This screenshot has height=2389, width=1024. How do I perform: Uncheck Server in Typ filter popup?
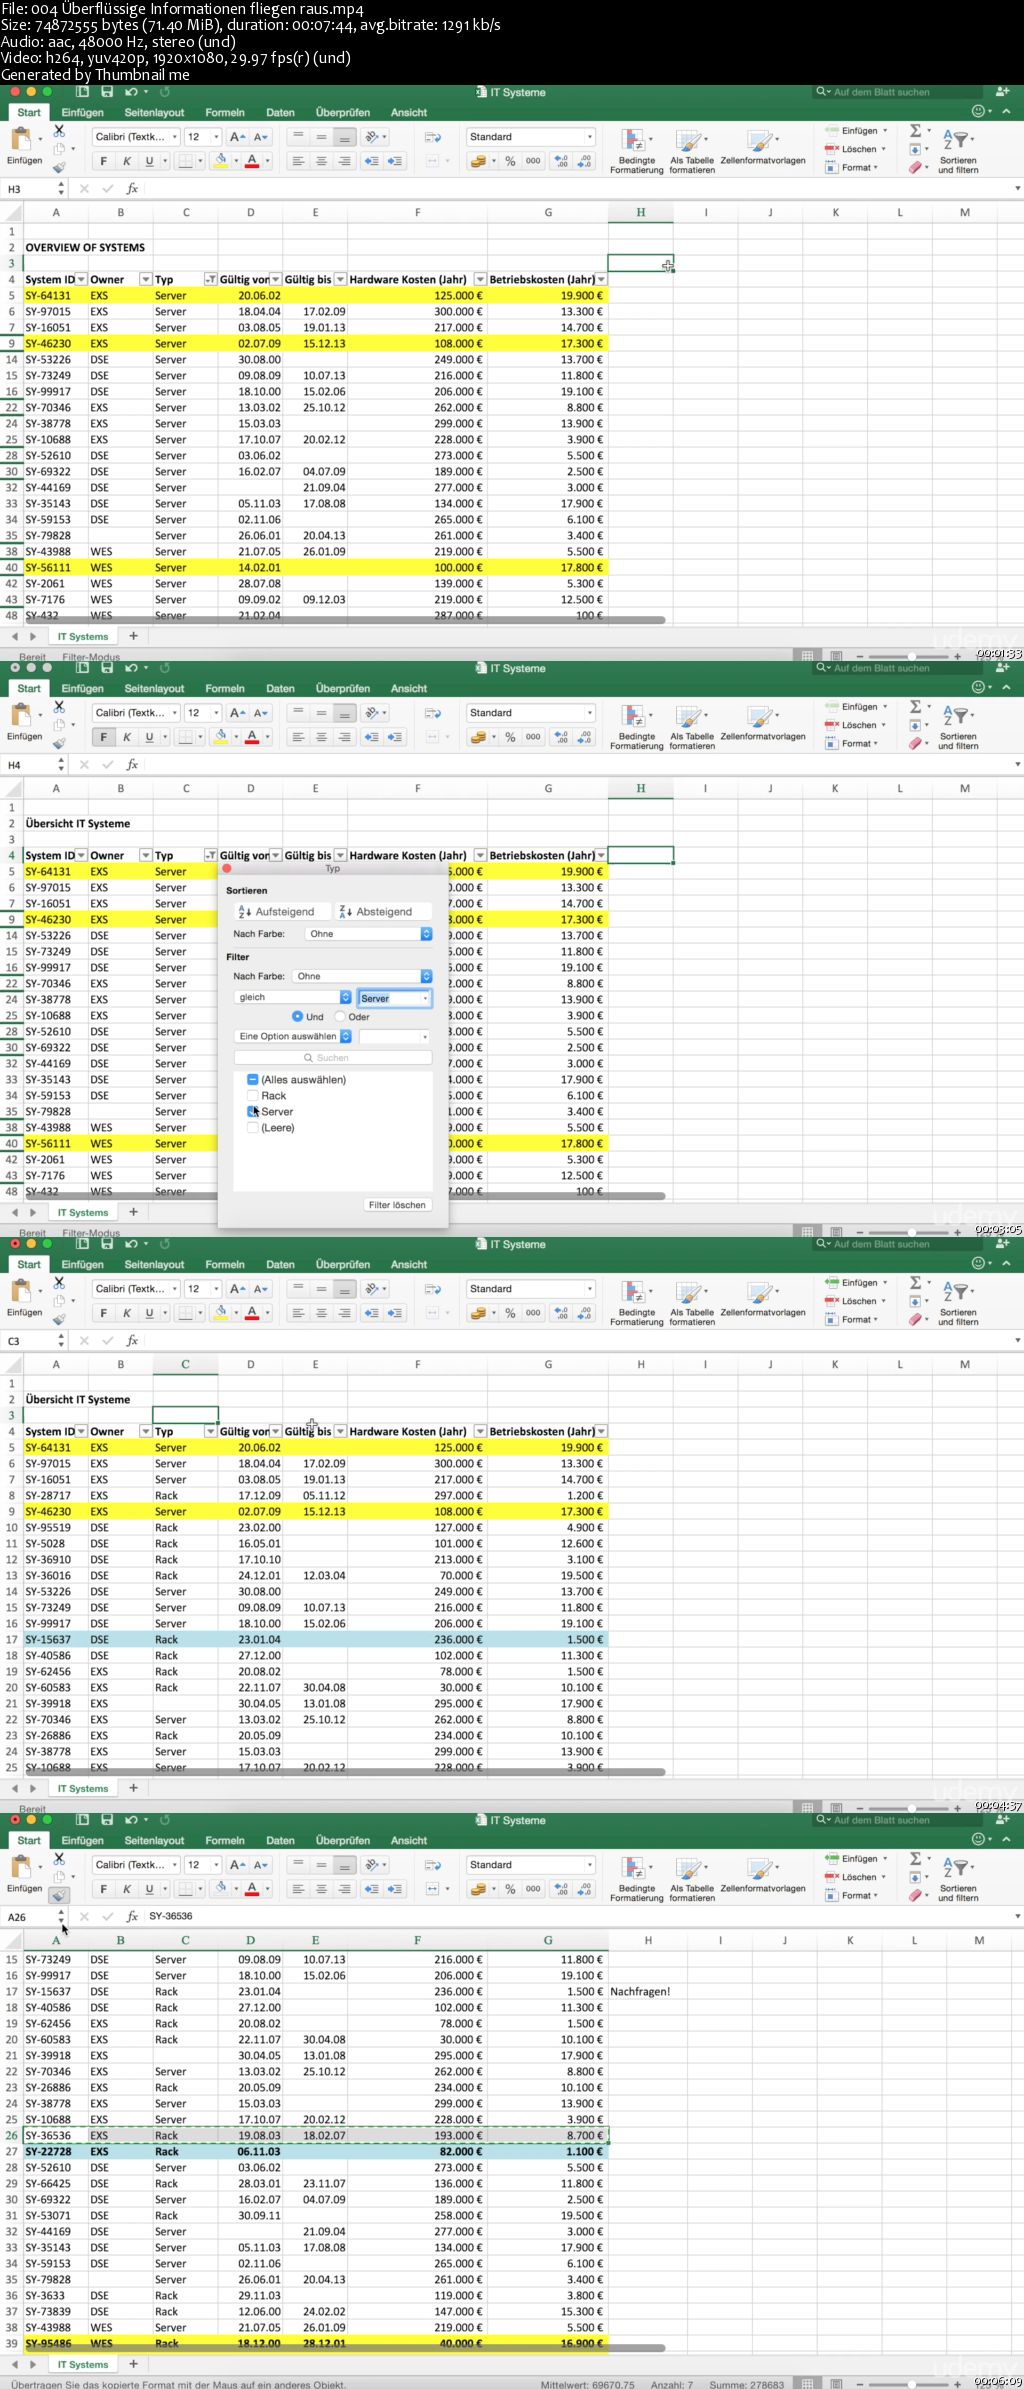click(253, 1112)
